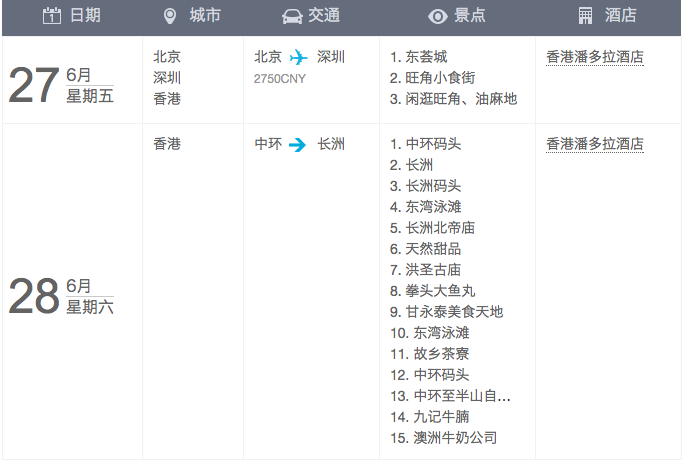Image resolution: width=682 pixels, height=460 pixels.
Task: Click departure 北京 in the transport column
Action: (x=268, y=57)
